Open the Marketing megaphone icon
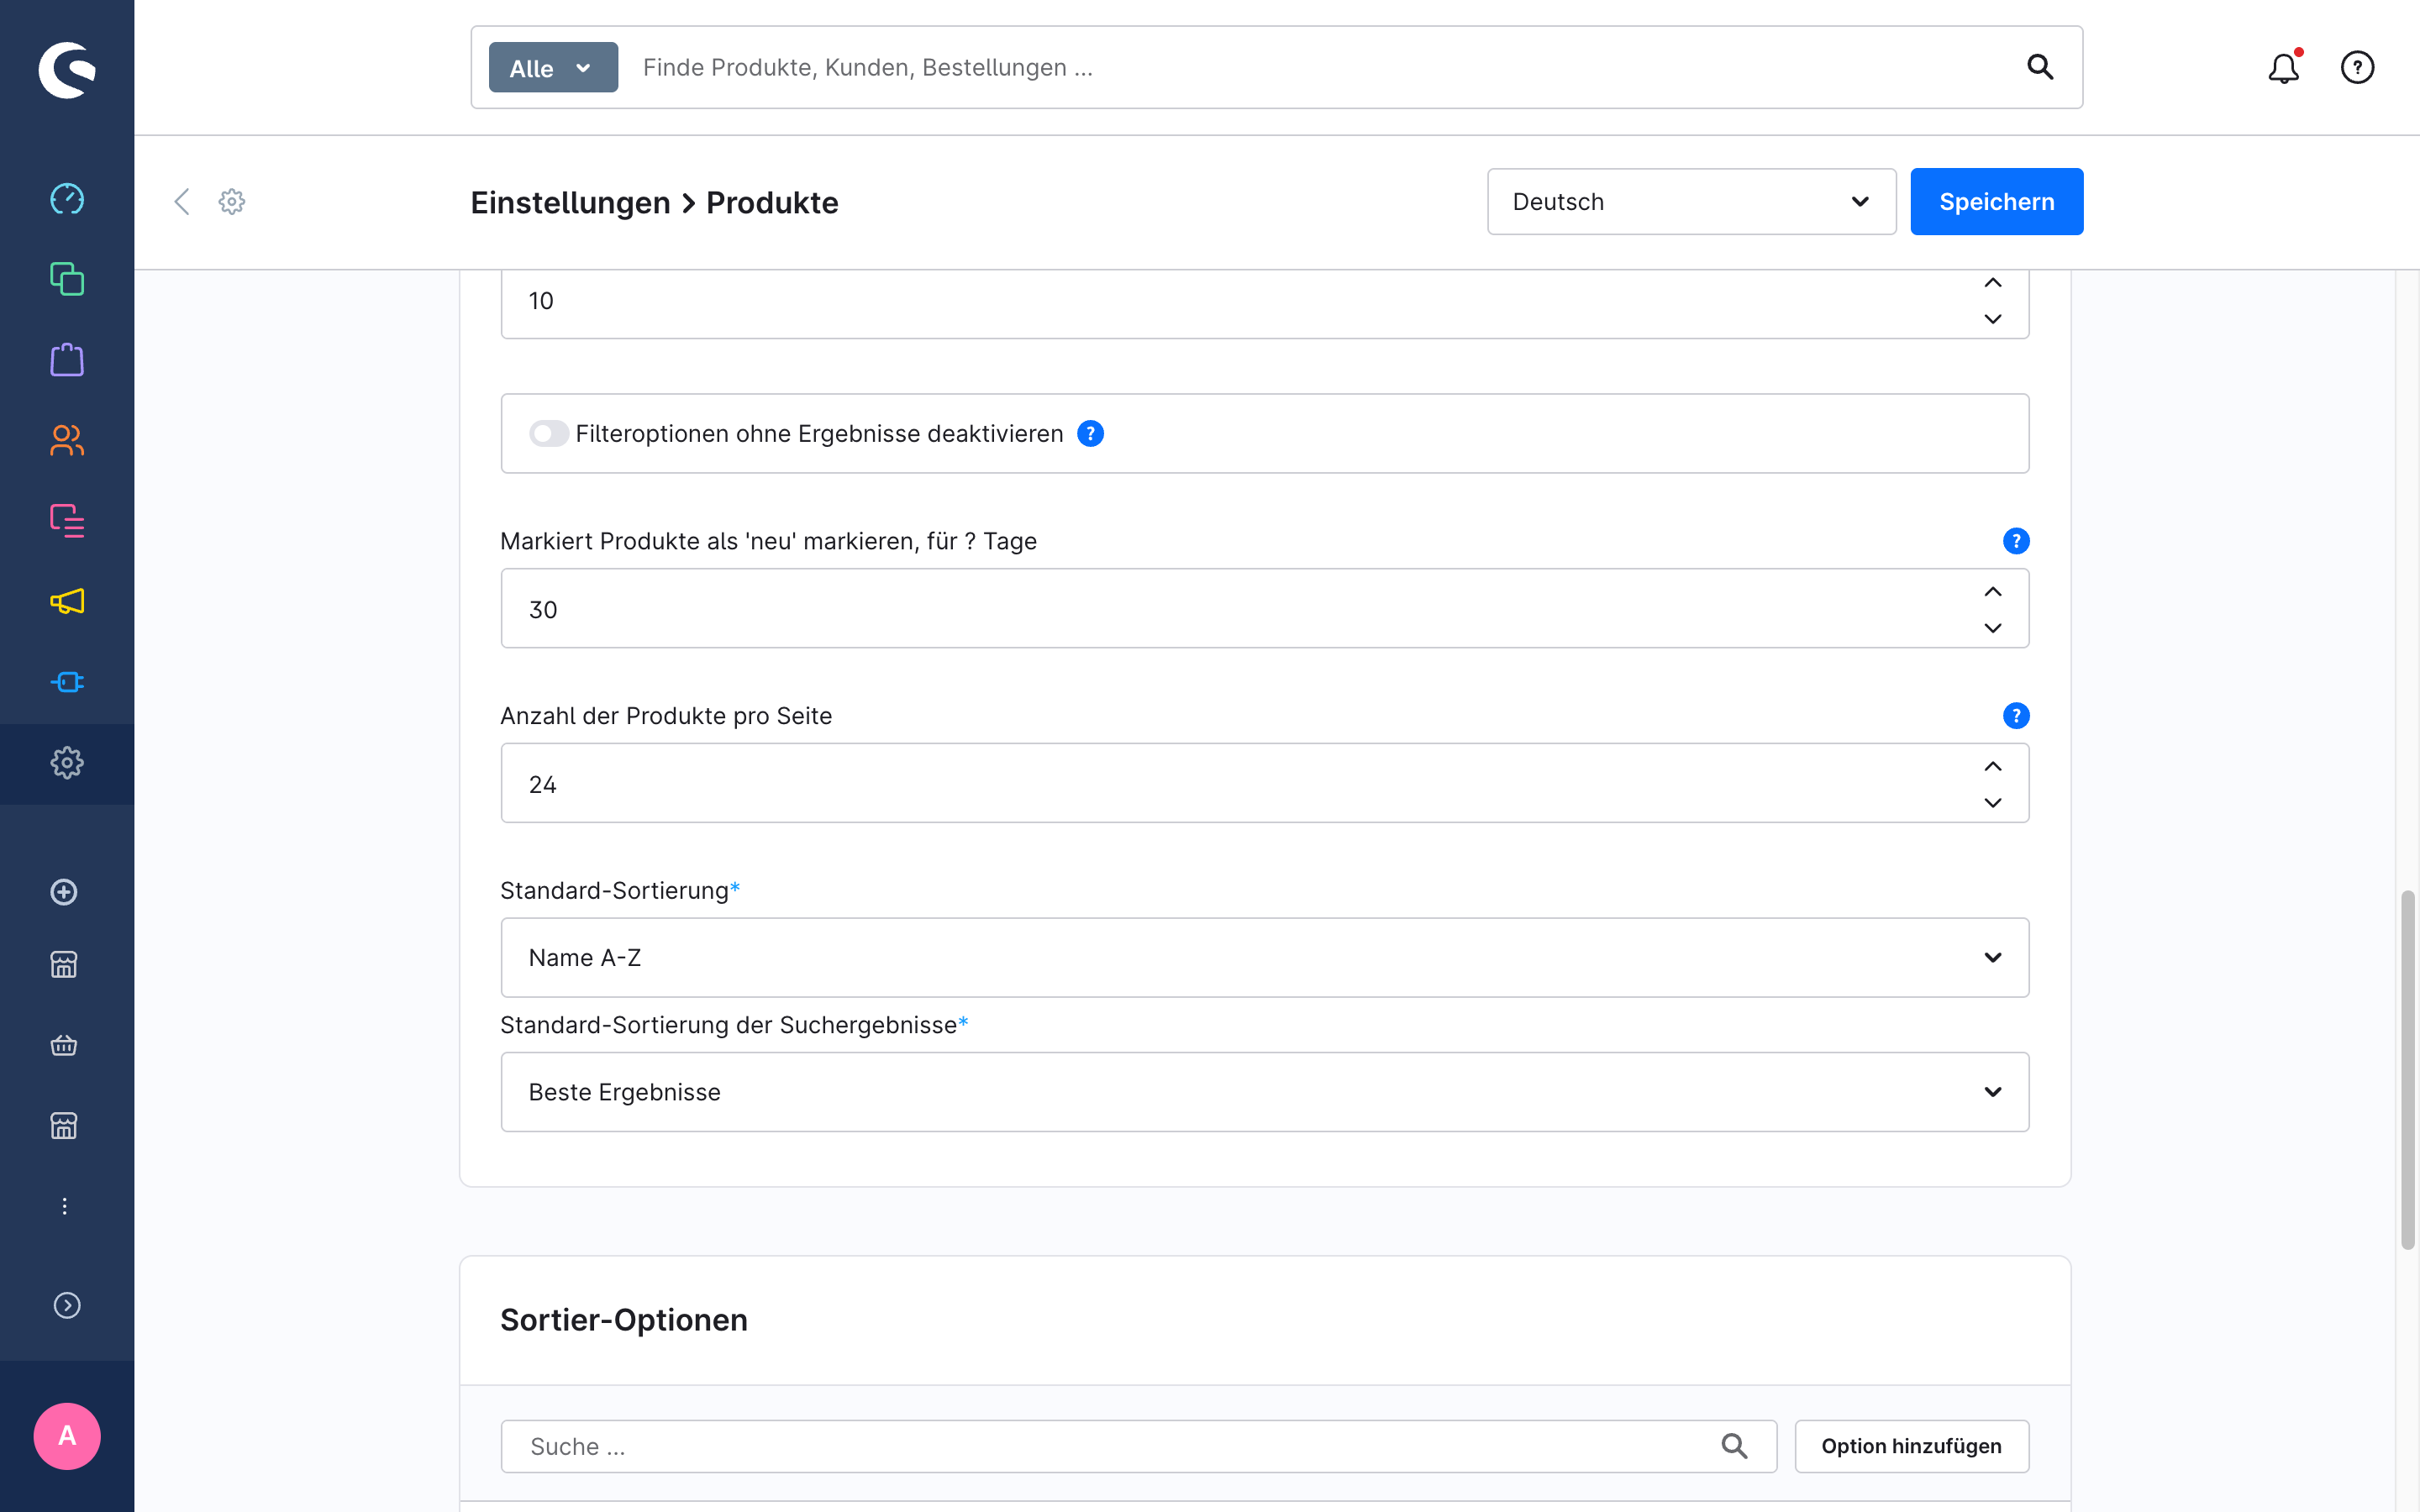The image size is (2420, 1512). click(x=67, y=601)
